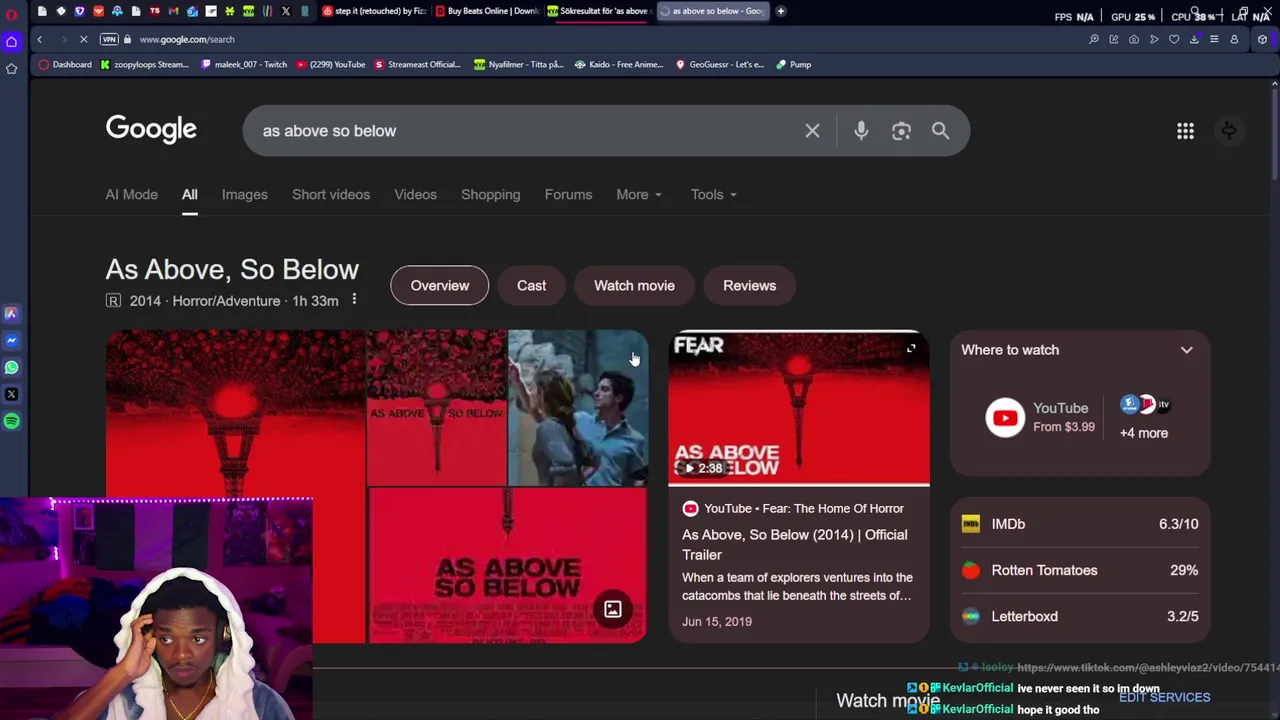Play the 2:38 trailer video thumbnail

pos(799,408)
